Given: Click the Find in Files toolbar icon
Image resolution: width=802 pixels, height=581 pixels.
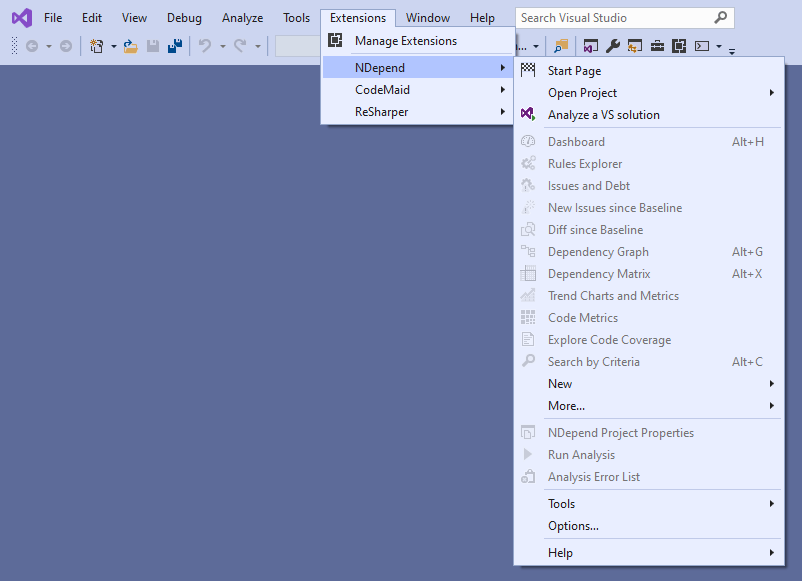Looking at the screenshot, I should (561, 47).
